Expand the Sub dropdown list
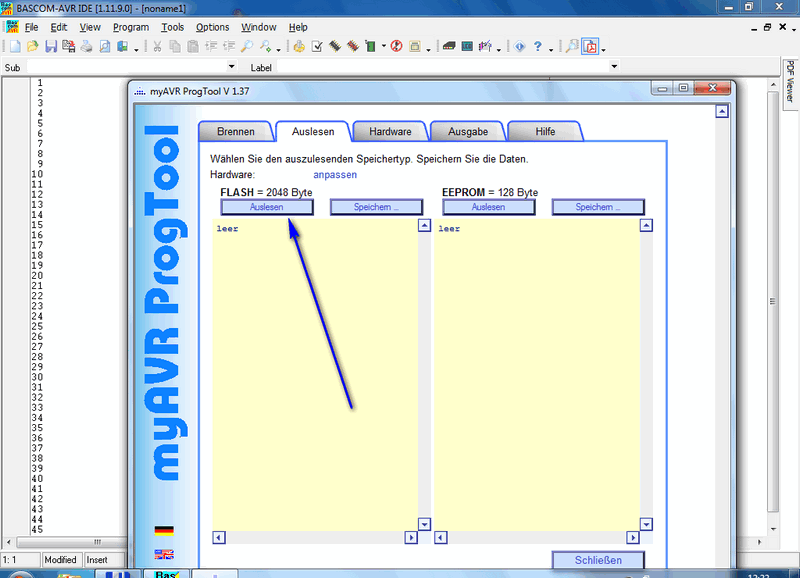Image resolution: width=800 pixels, height=578 pixels. (x=232, y=66)
